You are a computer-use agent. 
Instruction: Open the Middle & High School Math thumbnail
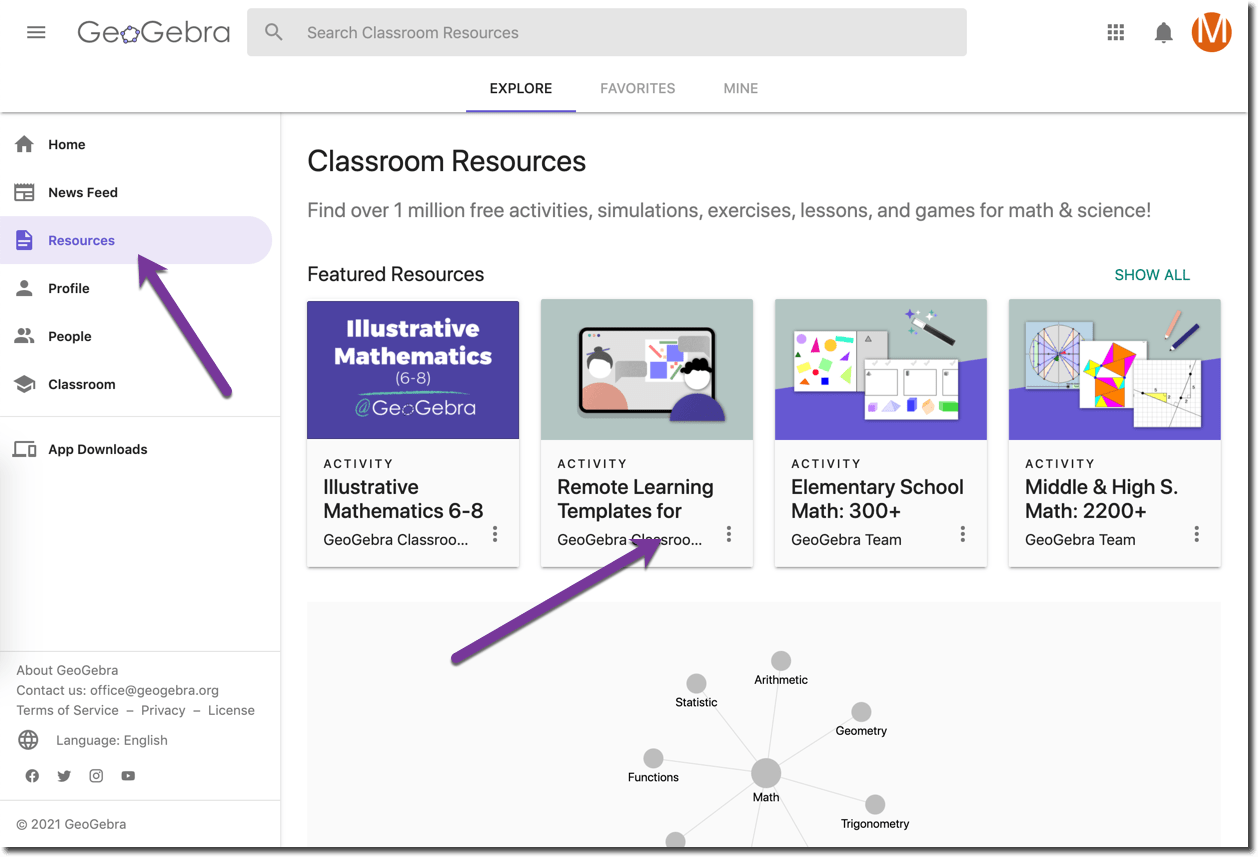(x=1115, y=370)
